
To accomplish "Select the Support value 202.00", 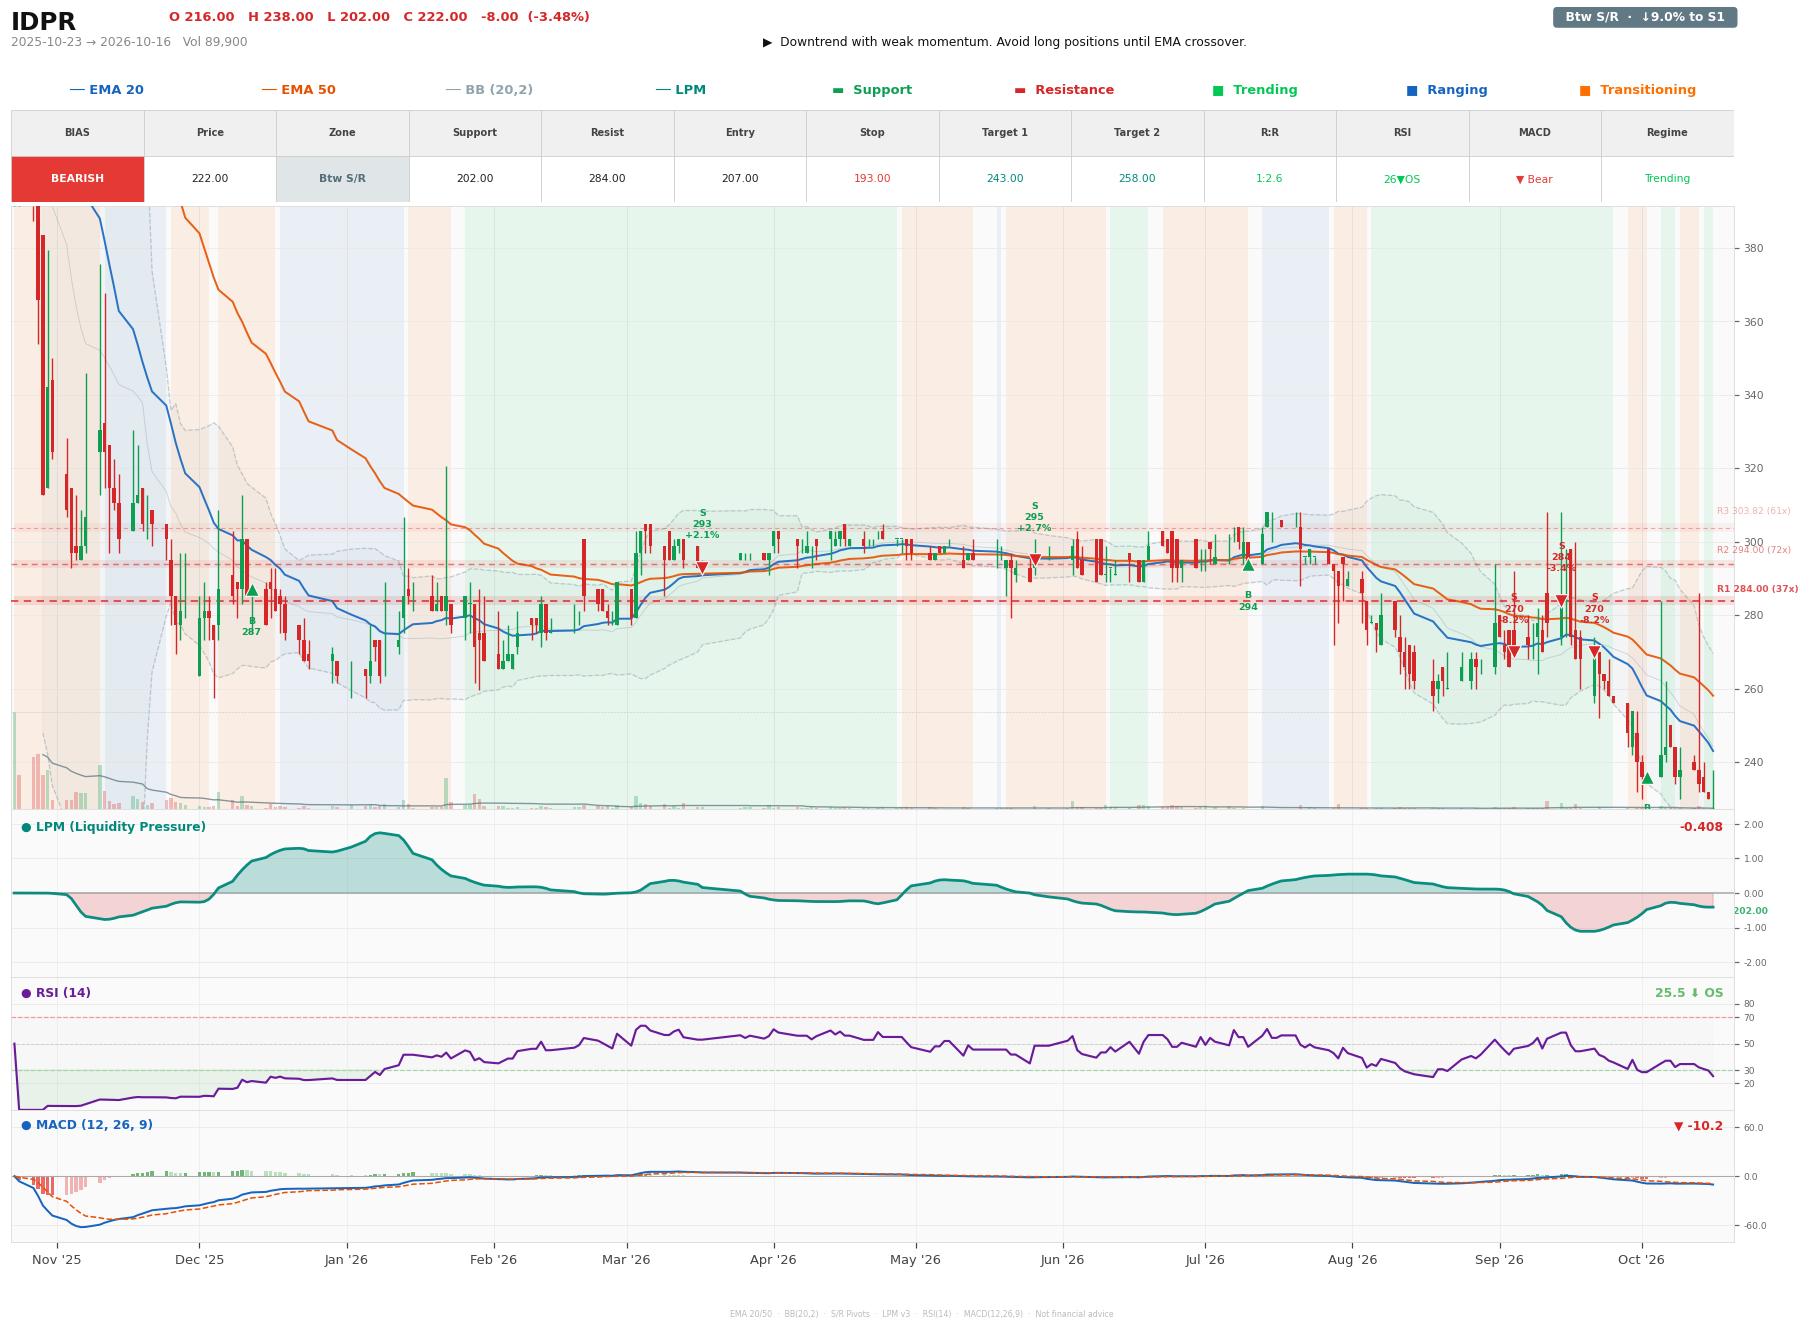I will point(475,179).
